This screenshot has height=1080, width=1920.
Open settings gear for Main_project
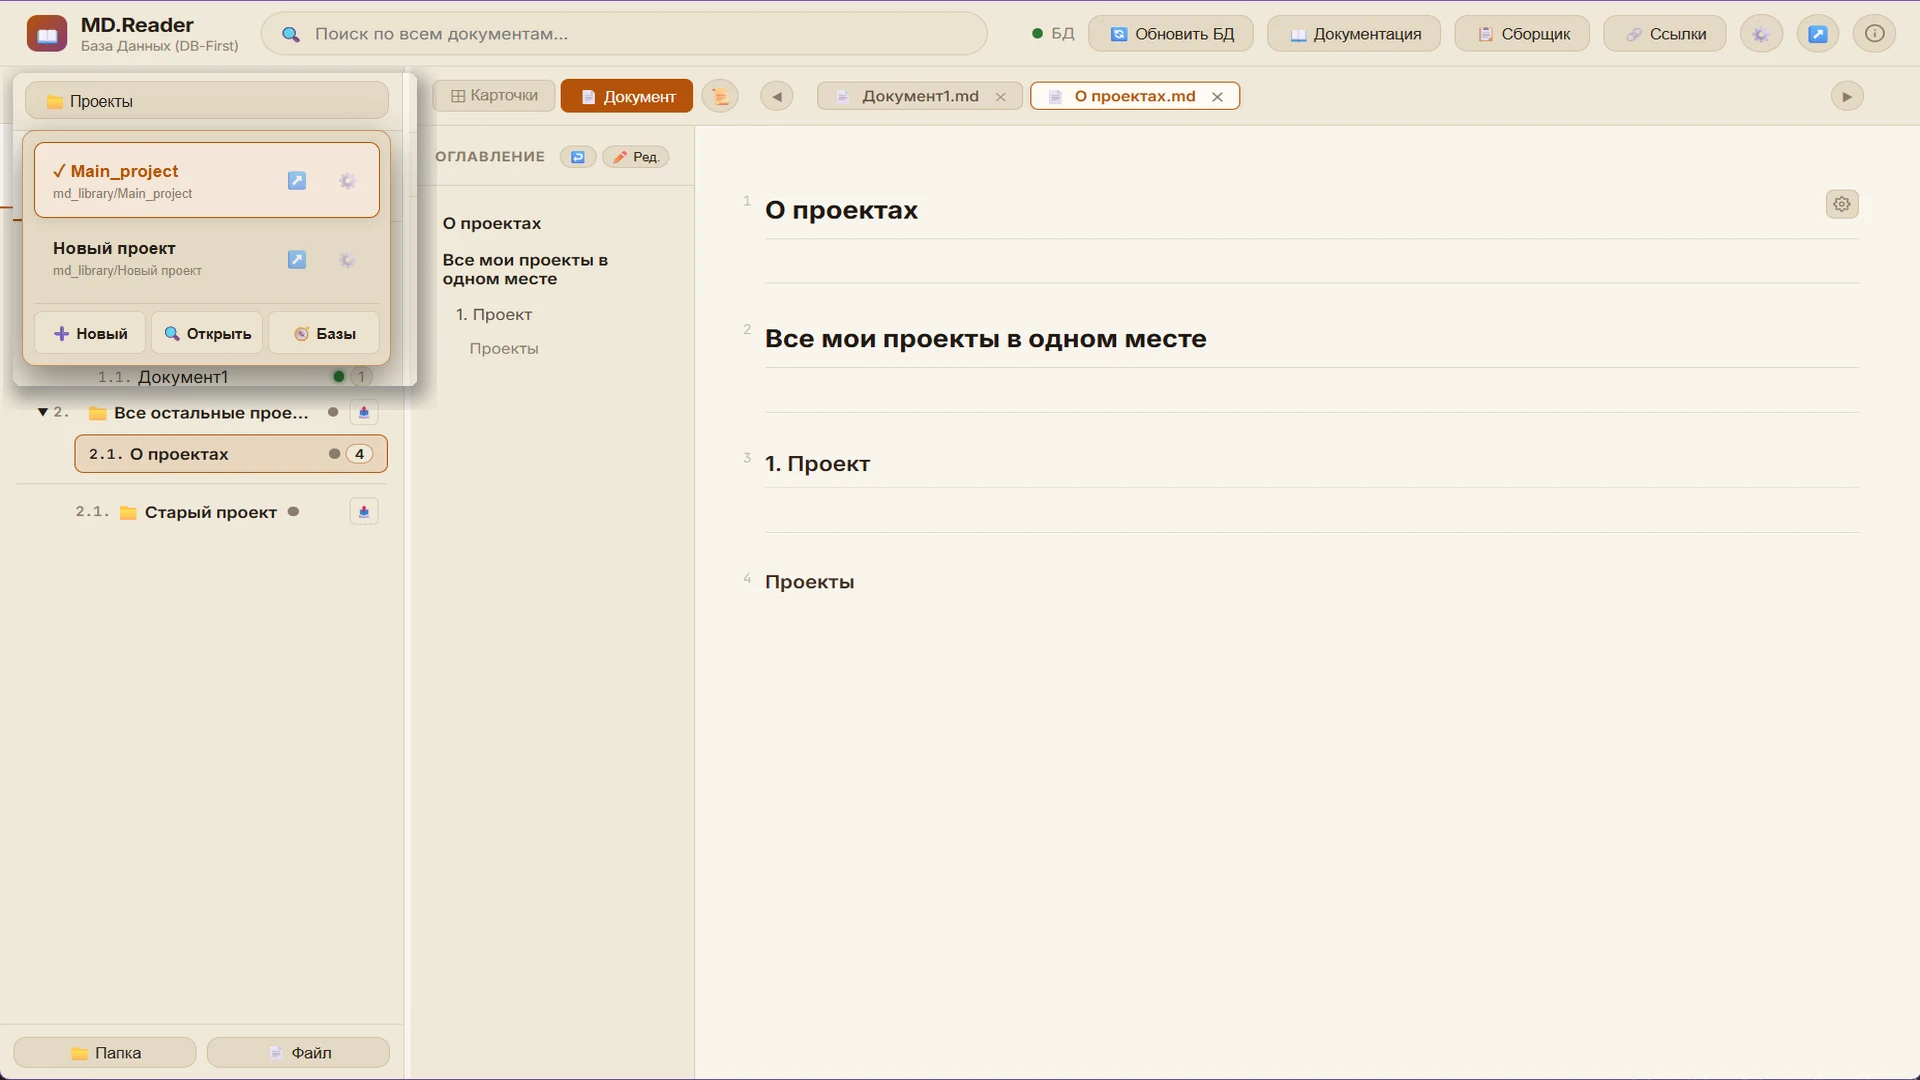tap(347, 181)
